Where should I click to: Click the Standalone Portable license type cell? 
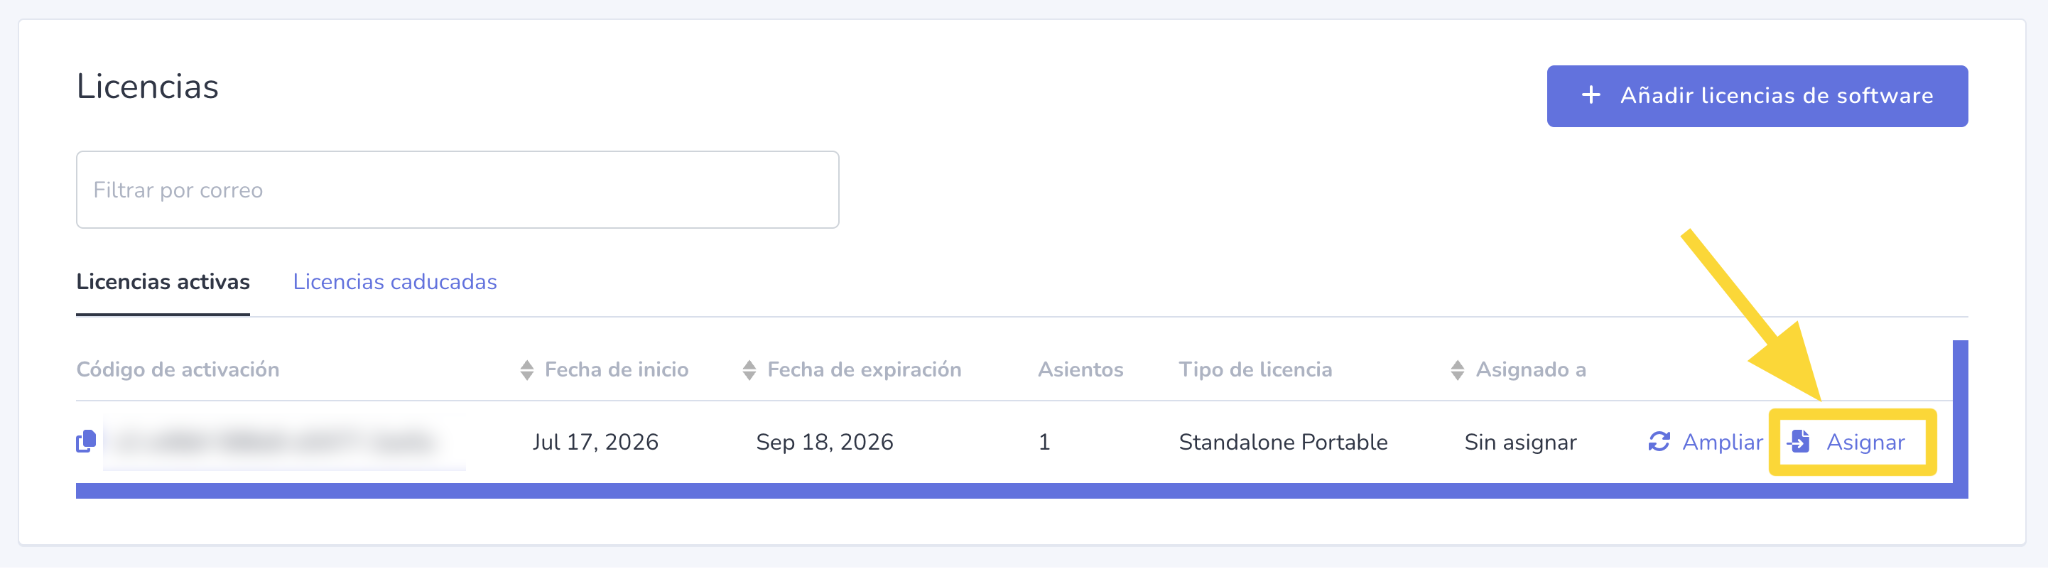tap(1283, 442)
